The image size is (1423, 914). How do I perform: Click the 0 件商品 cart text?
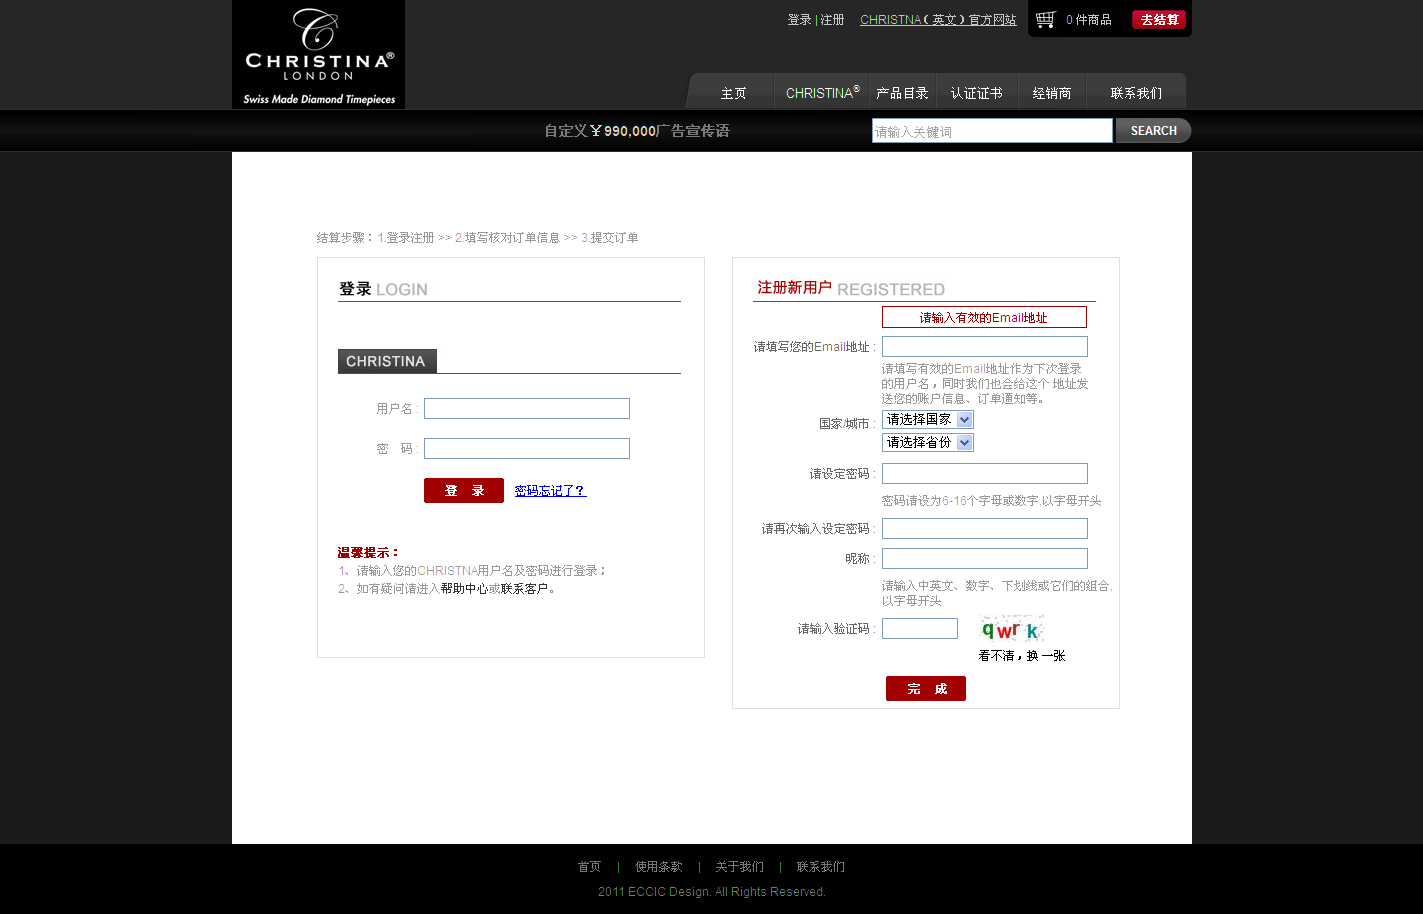[x=1089, y=20]
